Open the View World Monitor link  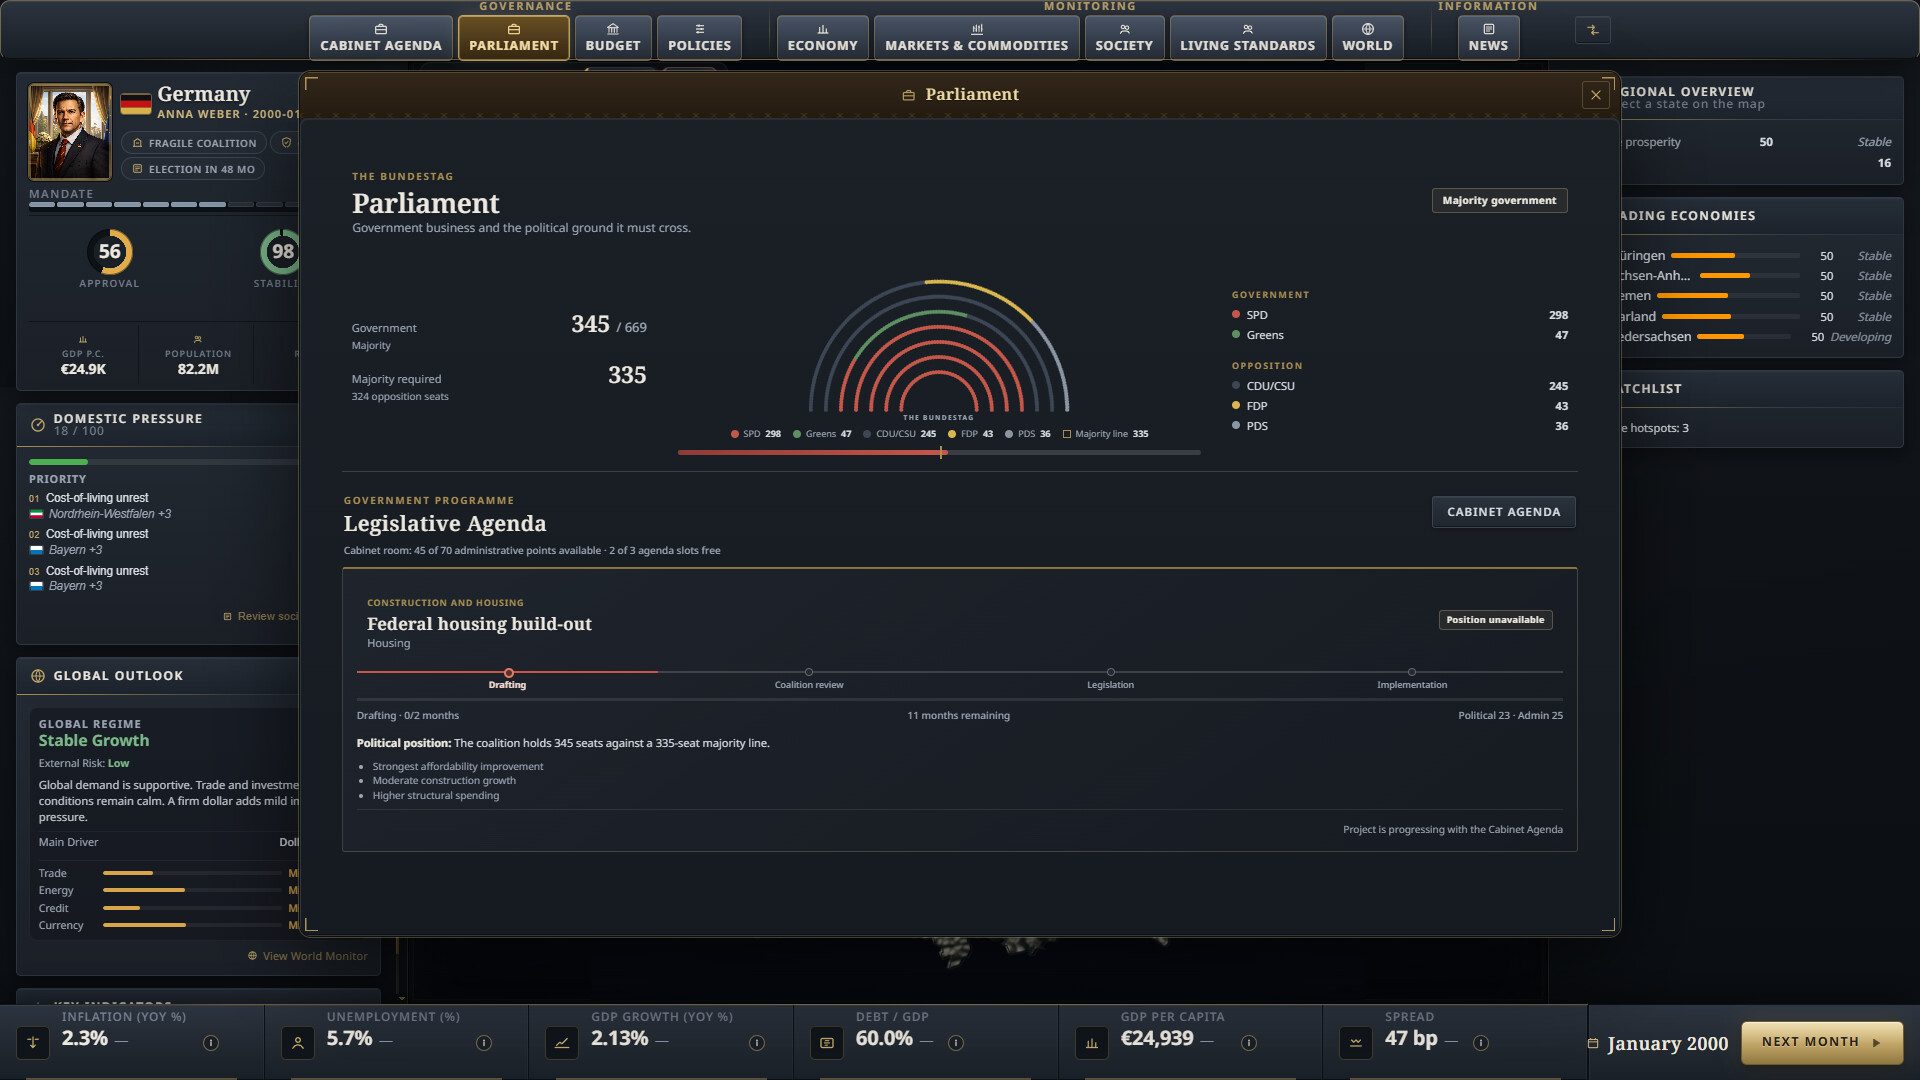tap(308, 956)
